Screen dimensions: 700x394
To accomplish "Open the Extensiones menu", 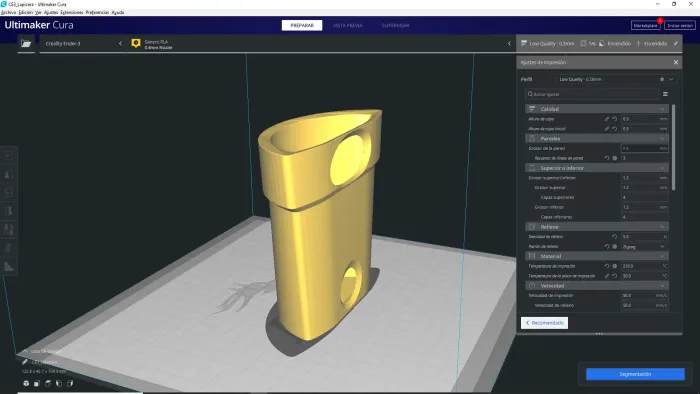I will point(72,12).
